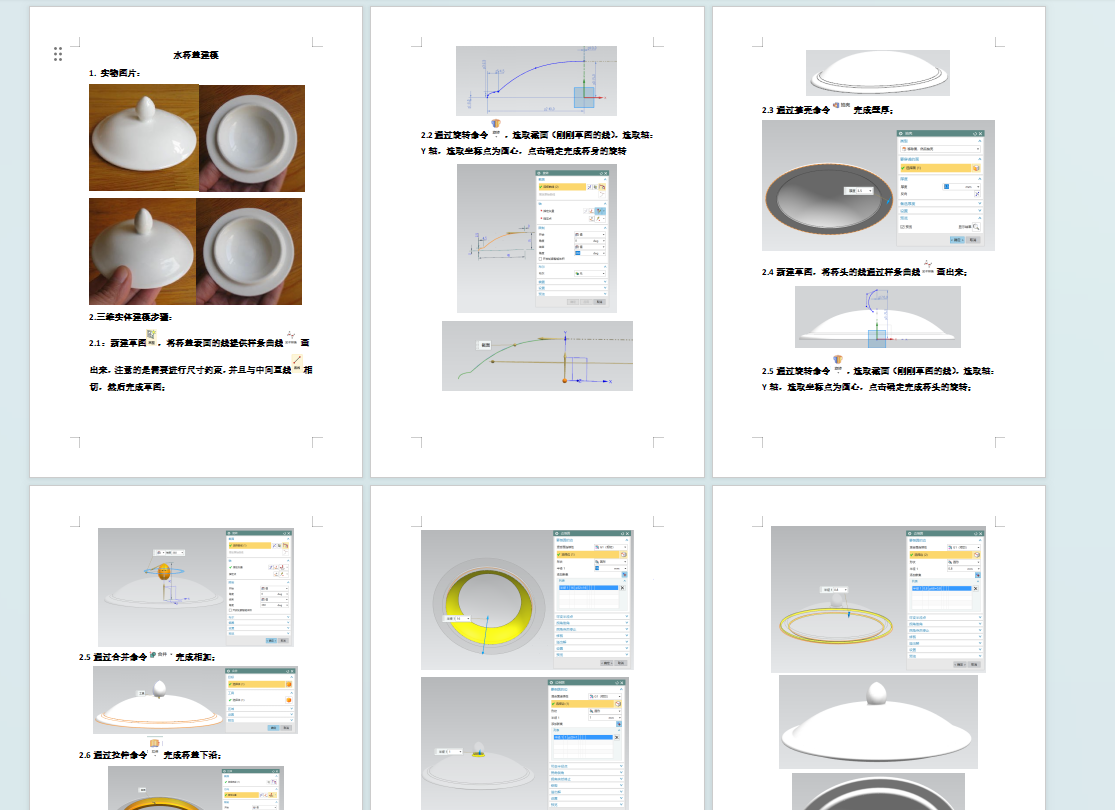Select the revolve icon in the step 2.5 text on page three
Image resolution: width=1115 pixels, height=810 pixels.
pos(838,363)
